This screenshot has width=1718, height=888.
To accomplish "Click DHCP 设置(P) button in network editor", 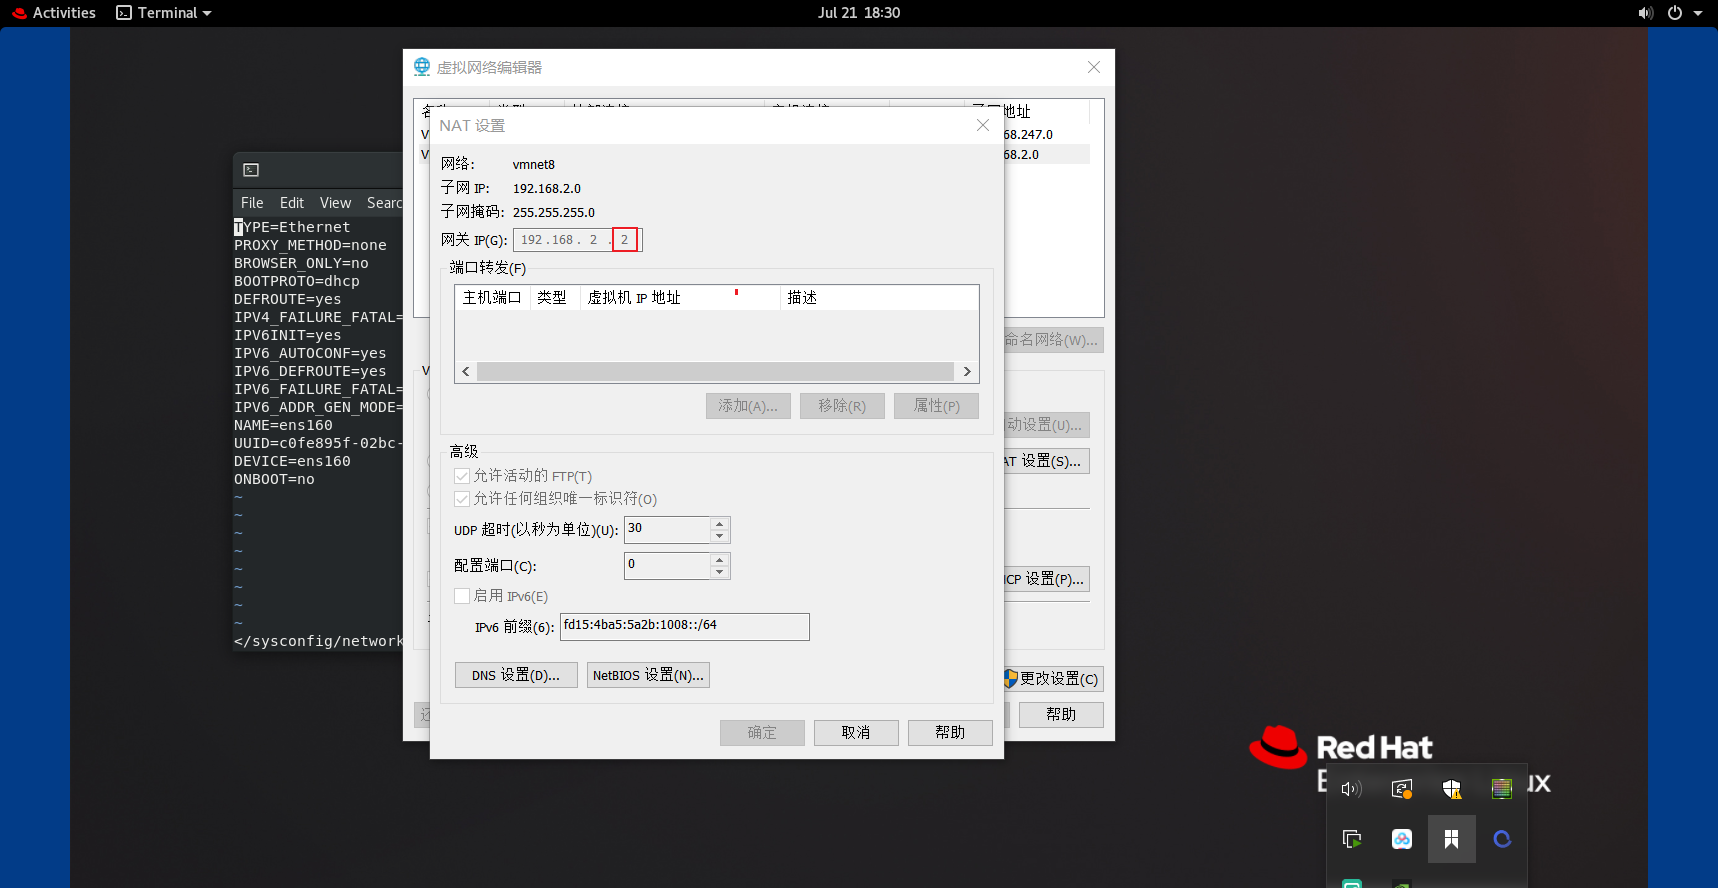I will pyautogui.click(x=1046, y=579).
